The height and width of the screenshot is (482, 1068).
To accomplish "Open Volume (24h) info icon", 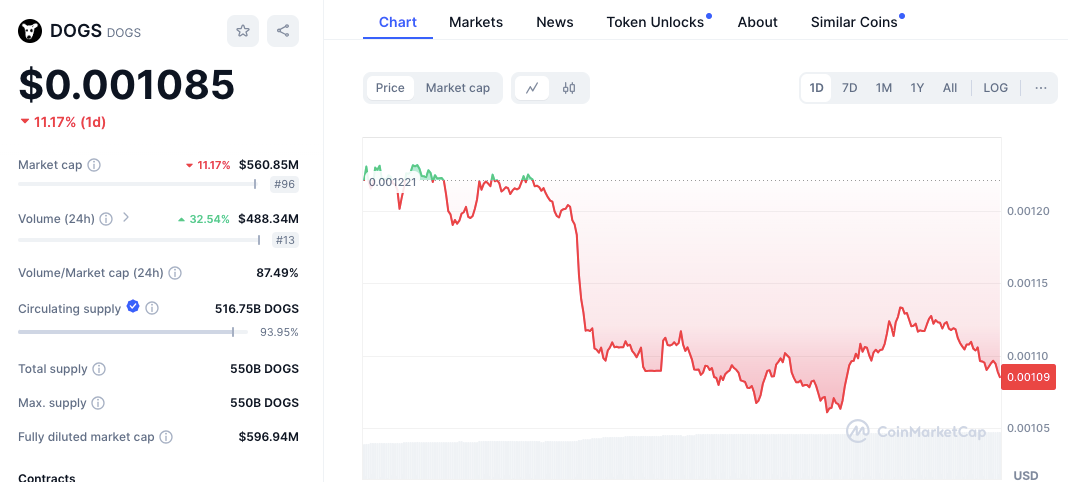I will 106,219.
